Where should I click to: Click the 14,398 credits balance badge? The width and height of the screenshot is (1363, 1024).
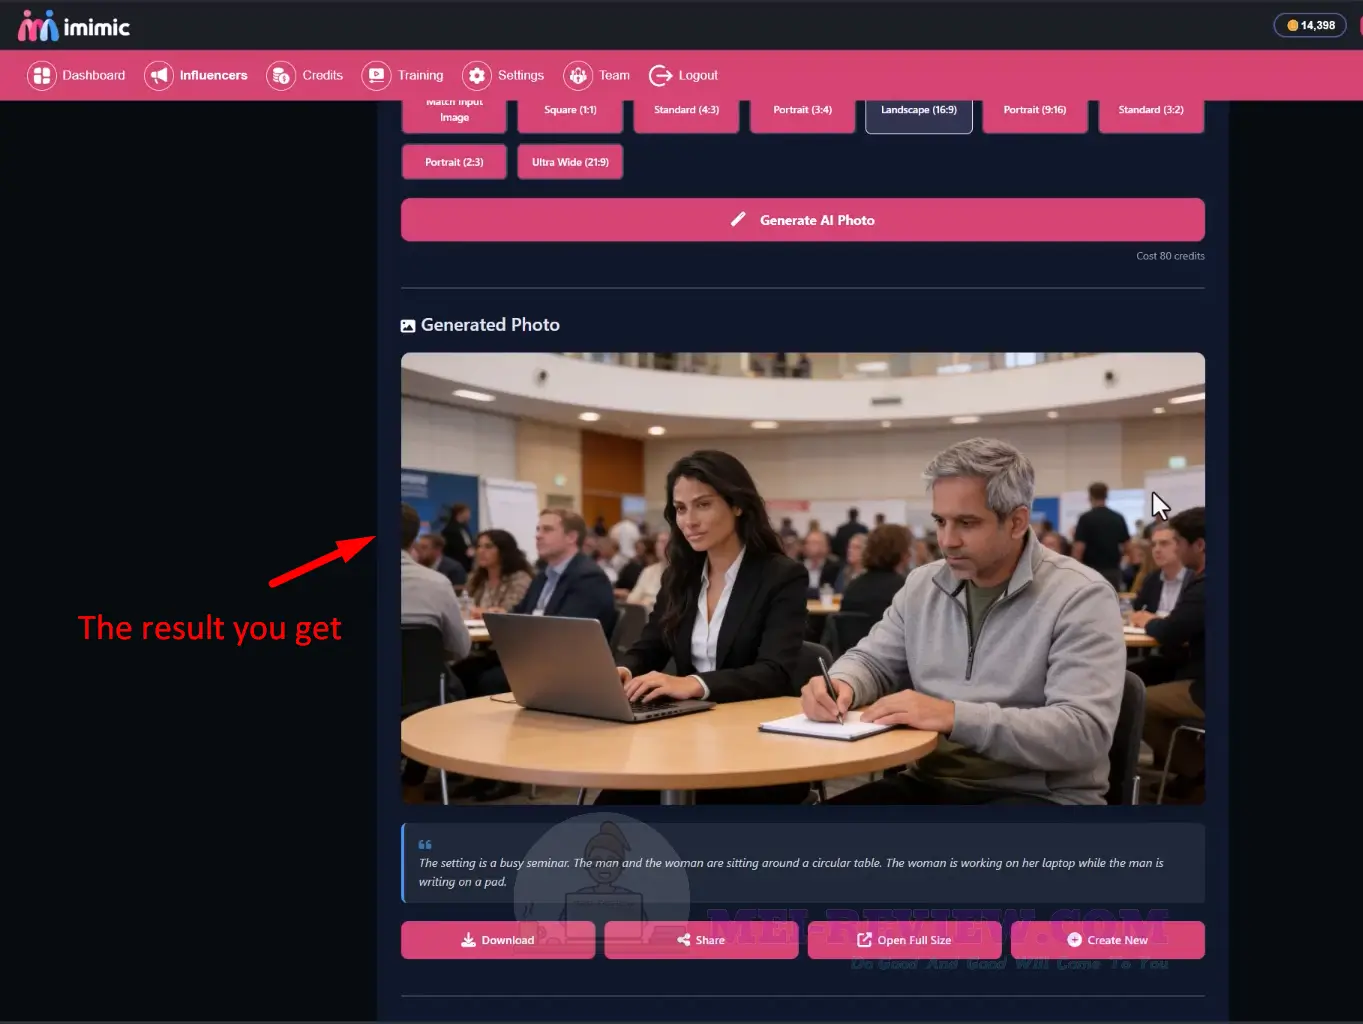point(1310,25)
